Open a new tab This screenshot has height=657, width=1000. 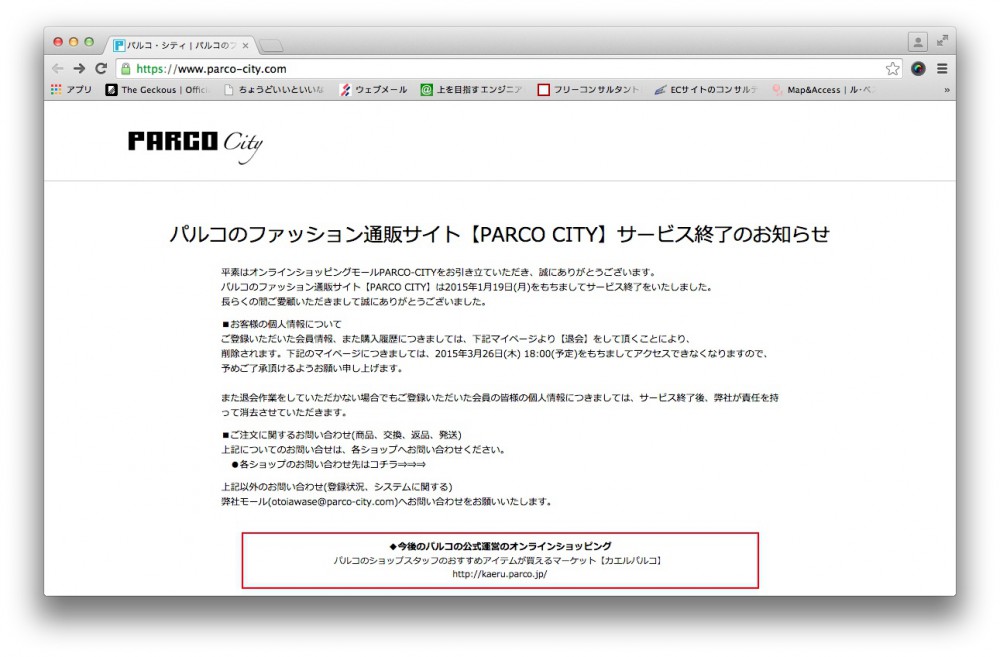271,45
